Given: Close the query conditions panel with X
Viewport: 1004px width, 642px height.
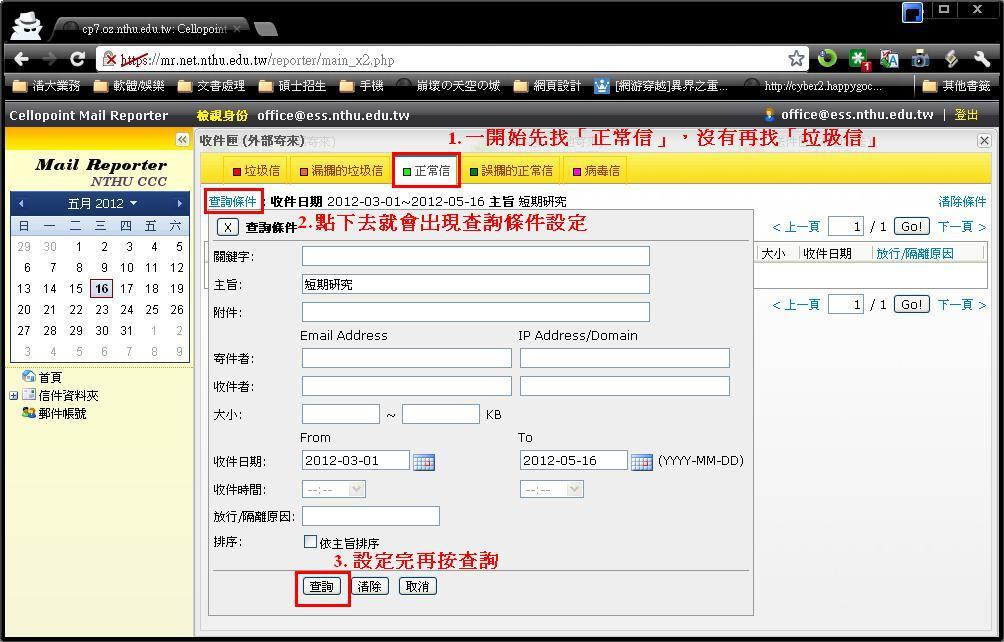Looking at the screenshot, I should tap(227, 227).
